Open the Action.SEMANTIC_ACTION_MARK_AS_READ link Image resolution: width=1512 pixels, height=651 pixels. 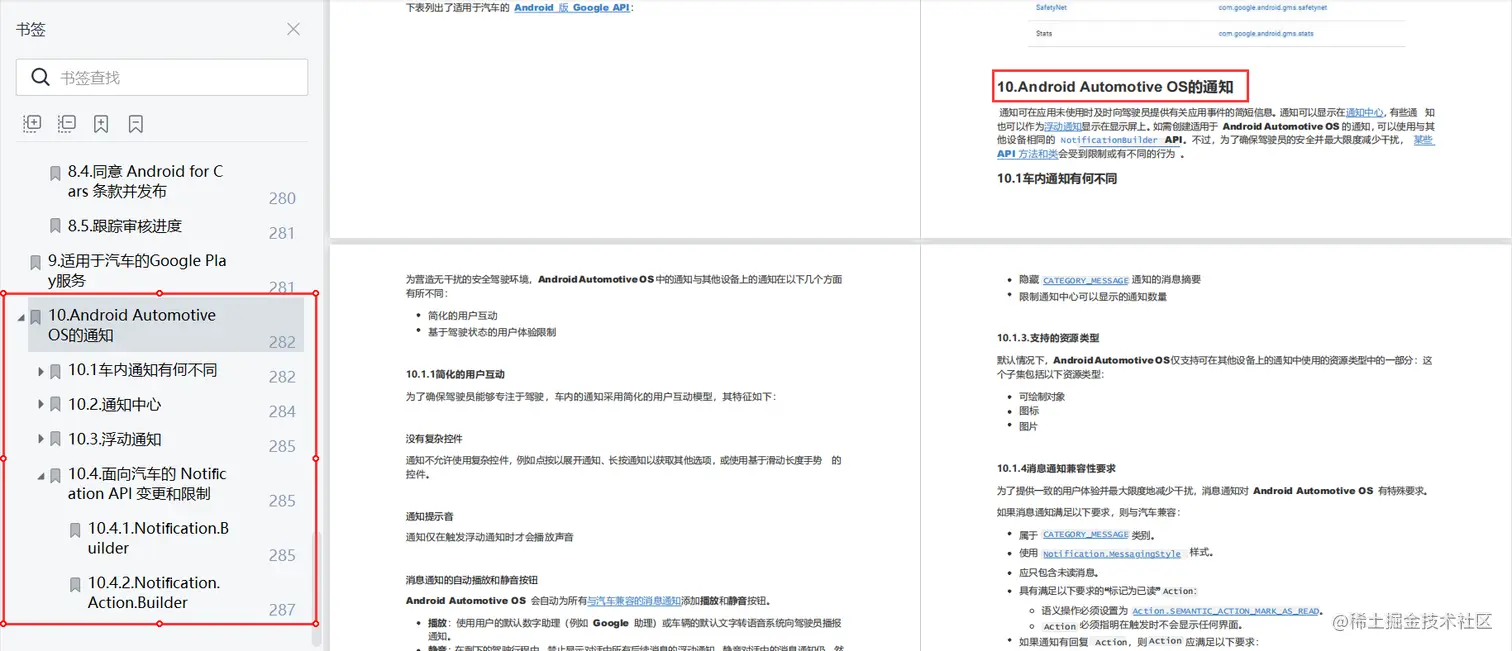pyautogui.click(x=1225, y=611)
